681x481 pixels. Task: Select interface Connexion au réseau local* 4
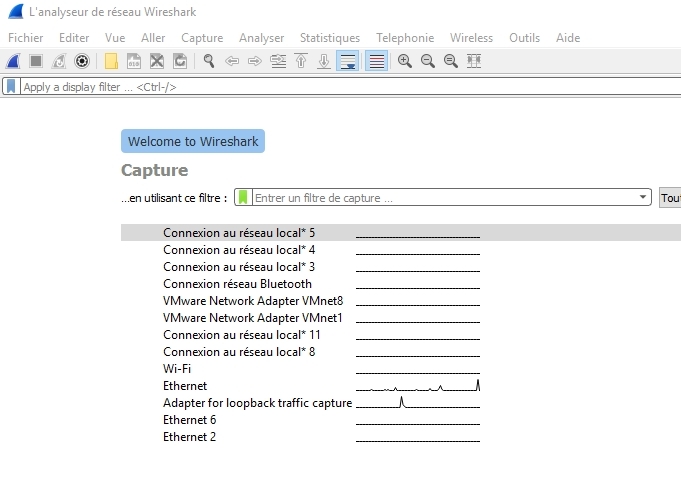239,250
